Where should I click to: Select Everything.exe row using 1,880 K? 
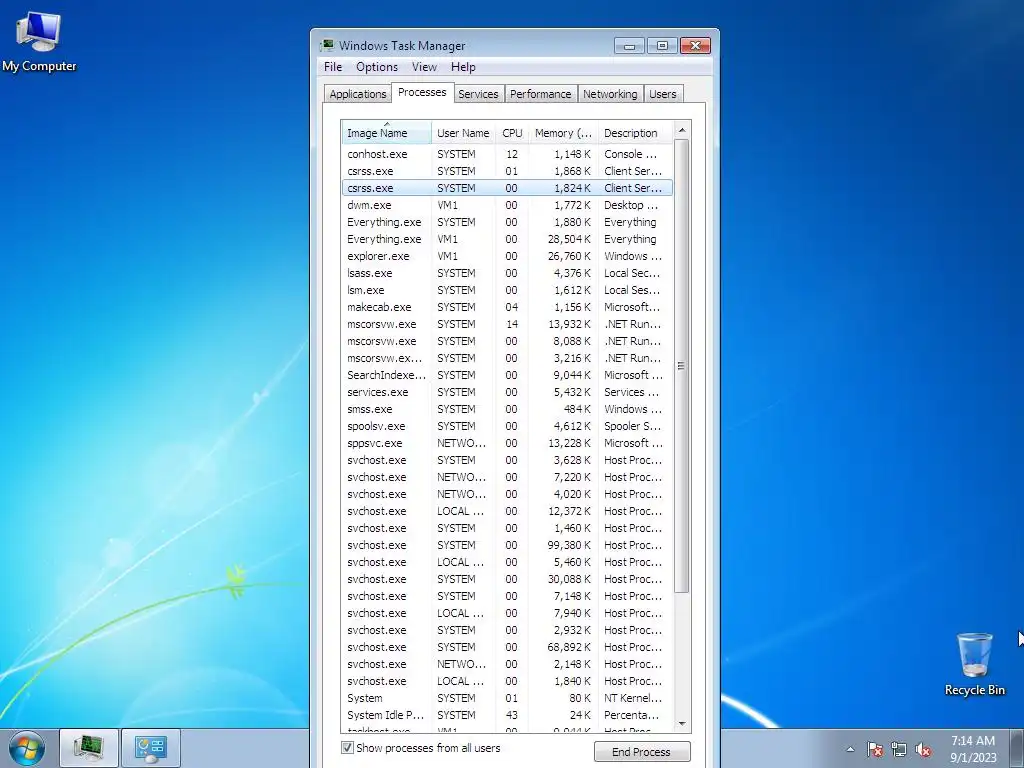click(x=507, y=222)
